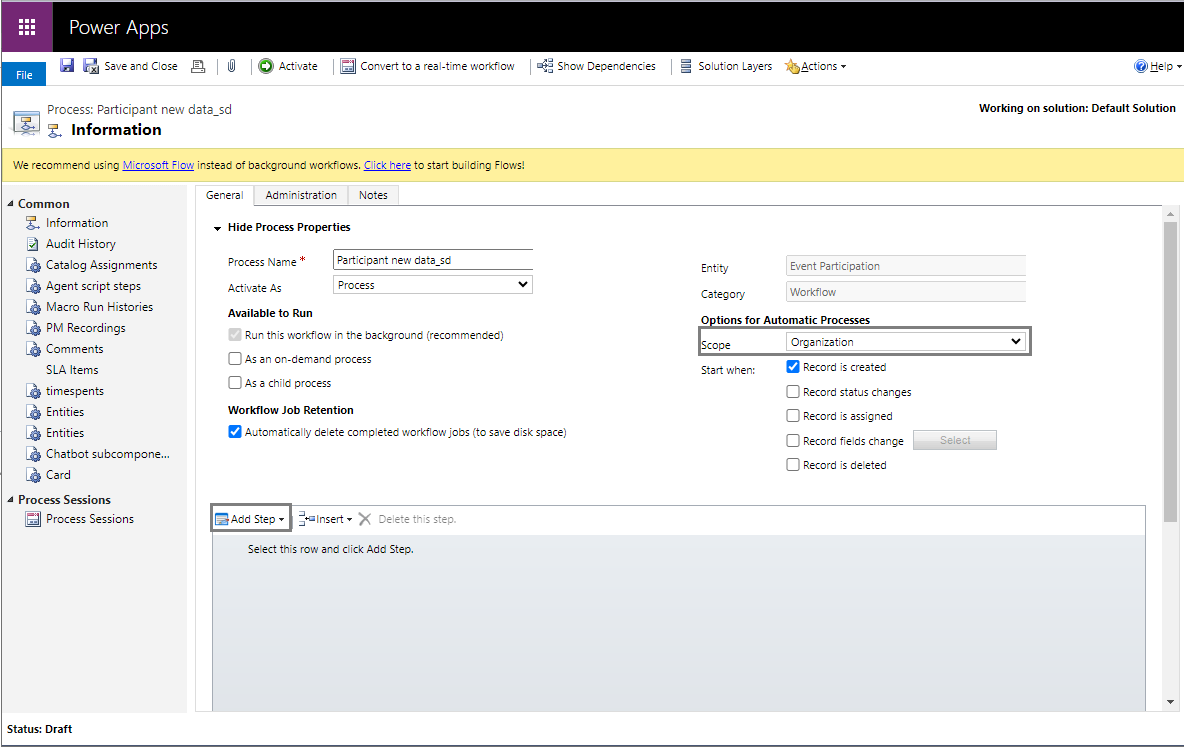Toggle 'As a child process' checkbox
1184x747 pixels.
pos(235,383)
